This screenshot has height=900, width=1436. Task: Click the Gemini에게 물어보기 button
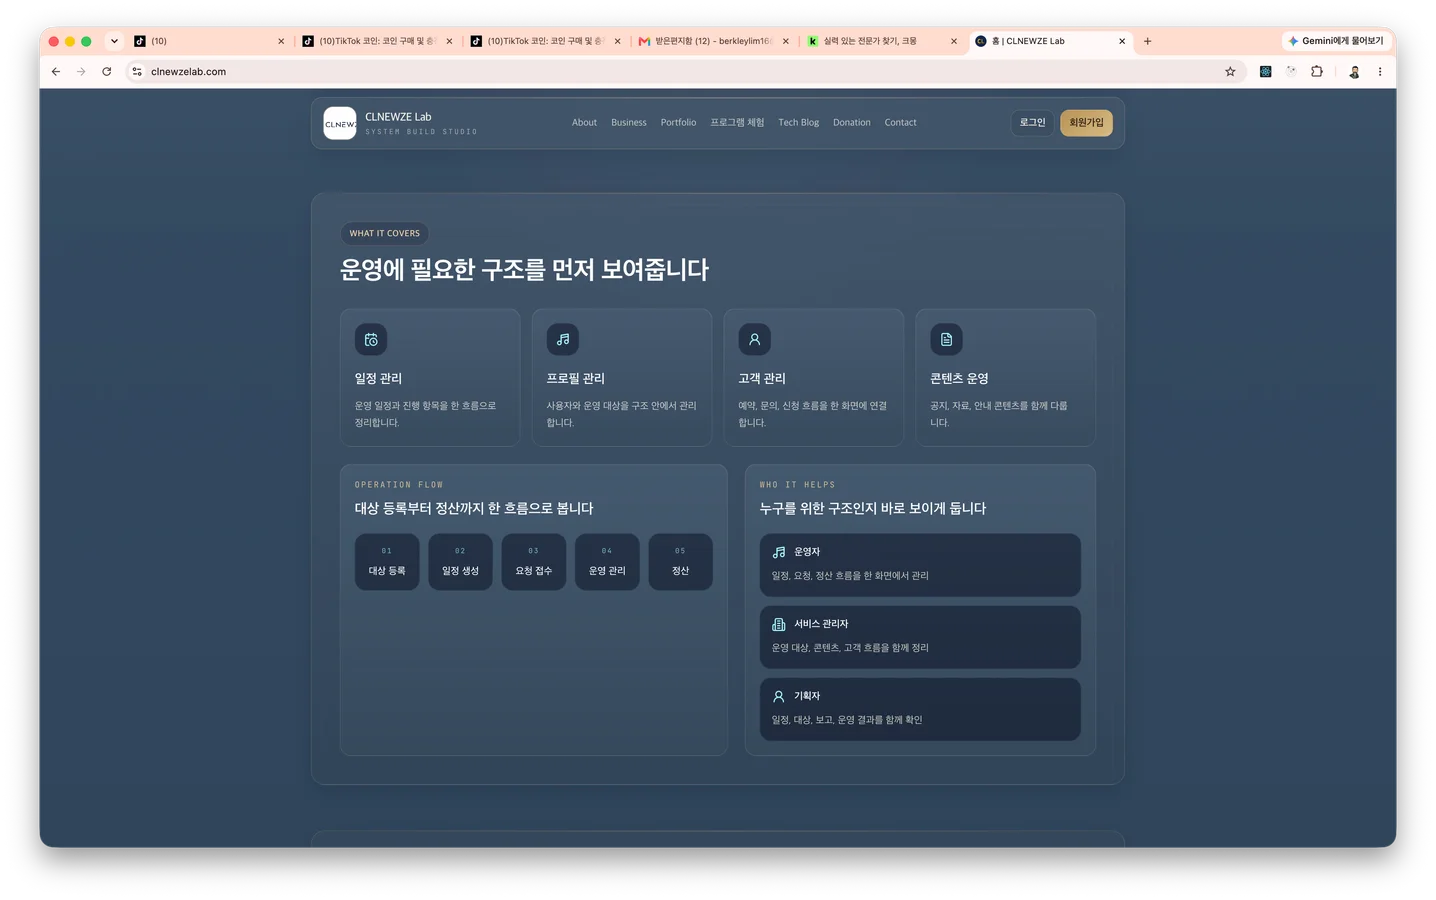(1335, 41)
